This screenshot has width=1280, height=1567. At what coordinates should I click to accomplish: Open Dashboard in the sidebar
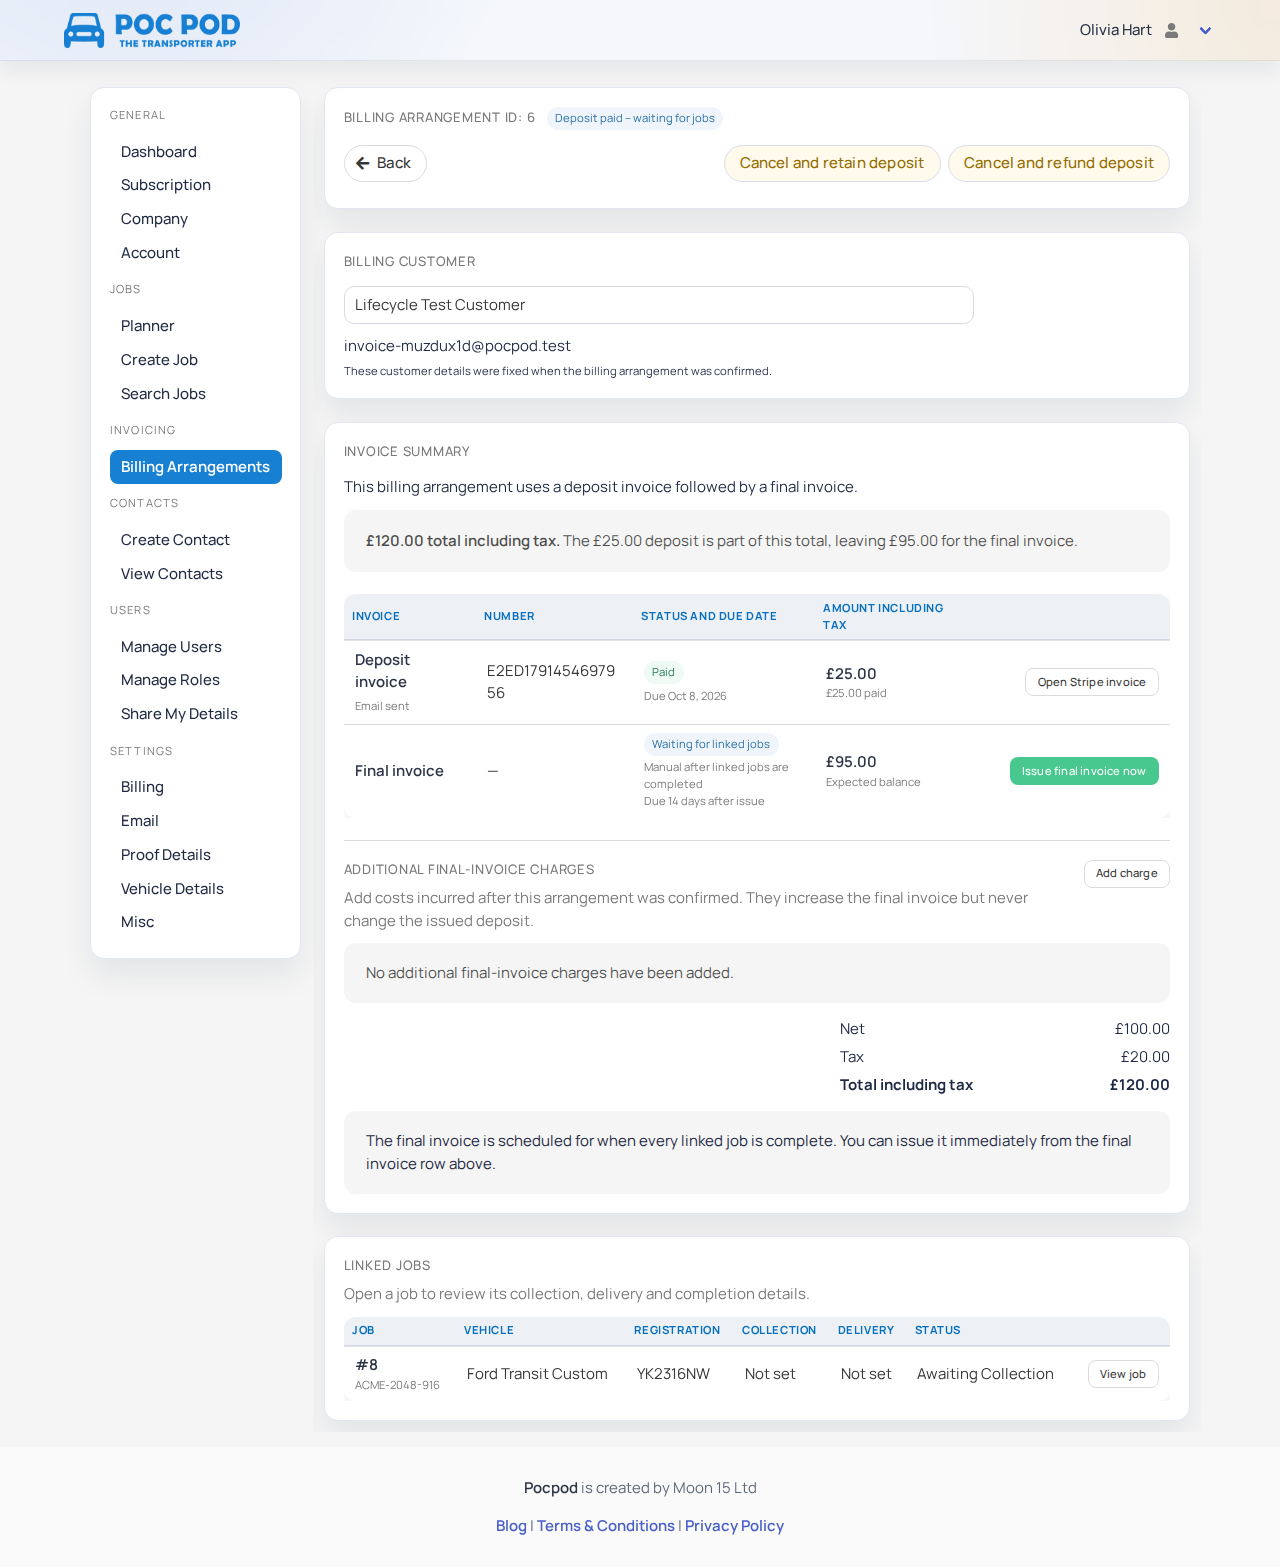click(x=159, y=152)
